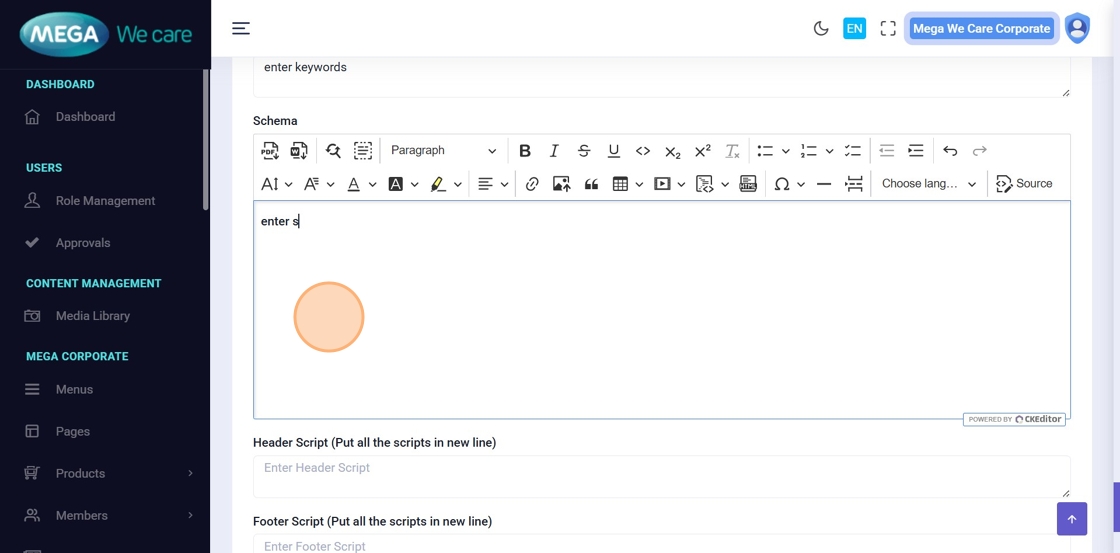Switch to dark mode with moon icon
Image resolution: width=1120 pixels, height=553 pixels.
click(821, 29)
